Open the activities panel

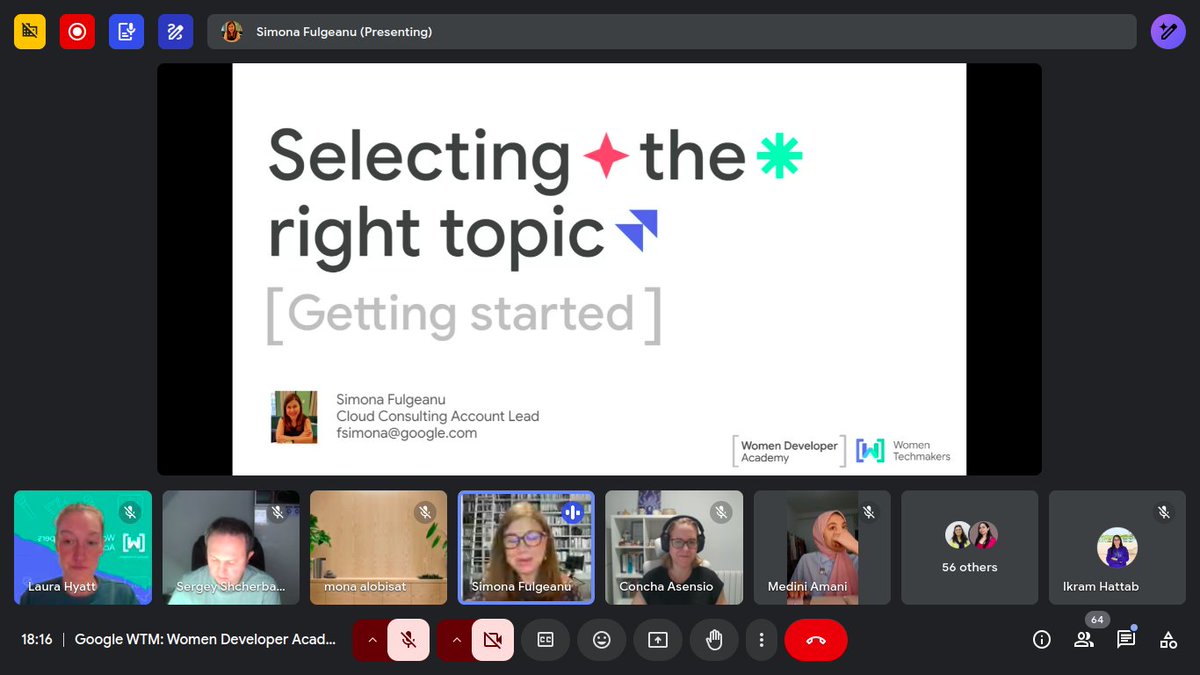click(1167, 639)
